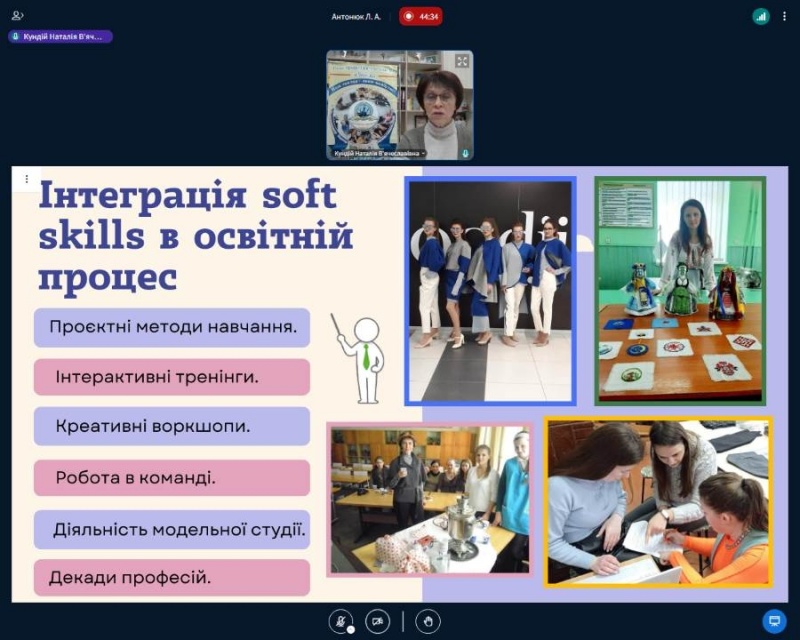Click the red recording indicator
Viewport: 800px width, 640px height.
pyautogui.click(x=420, y=16)
